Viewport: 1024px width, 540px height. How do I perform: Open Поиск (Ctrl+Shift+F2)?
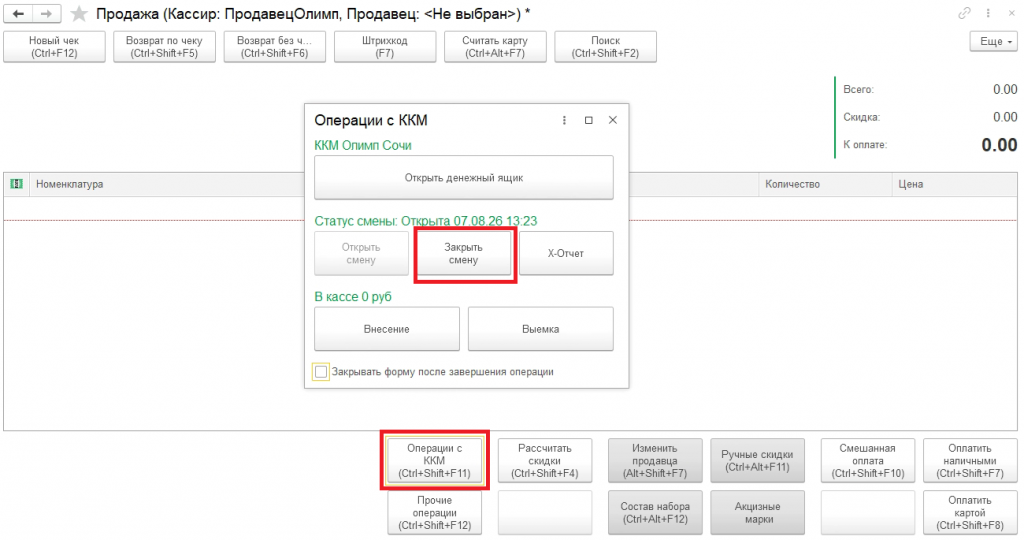pyautogui.click(x=605, y=47)
